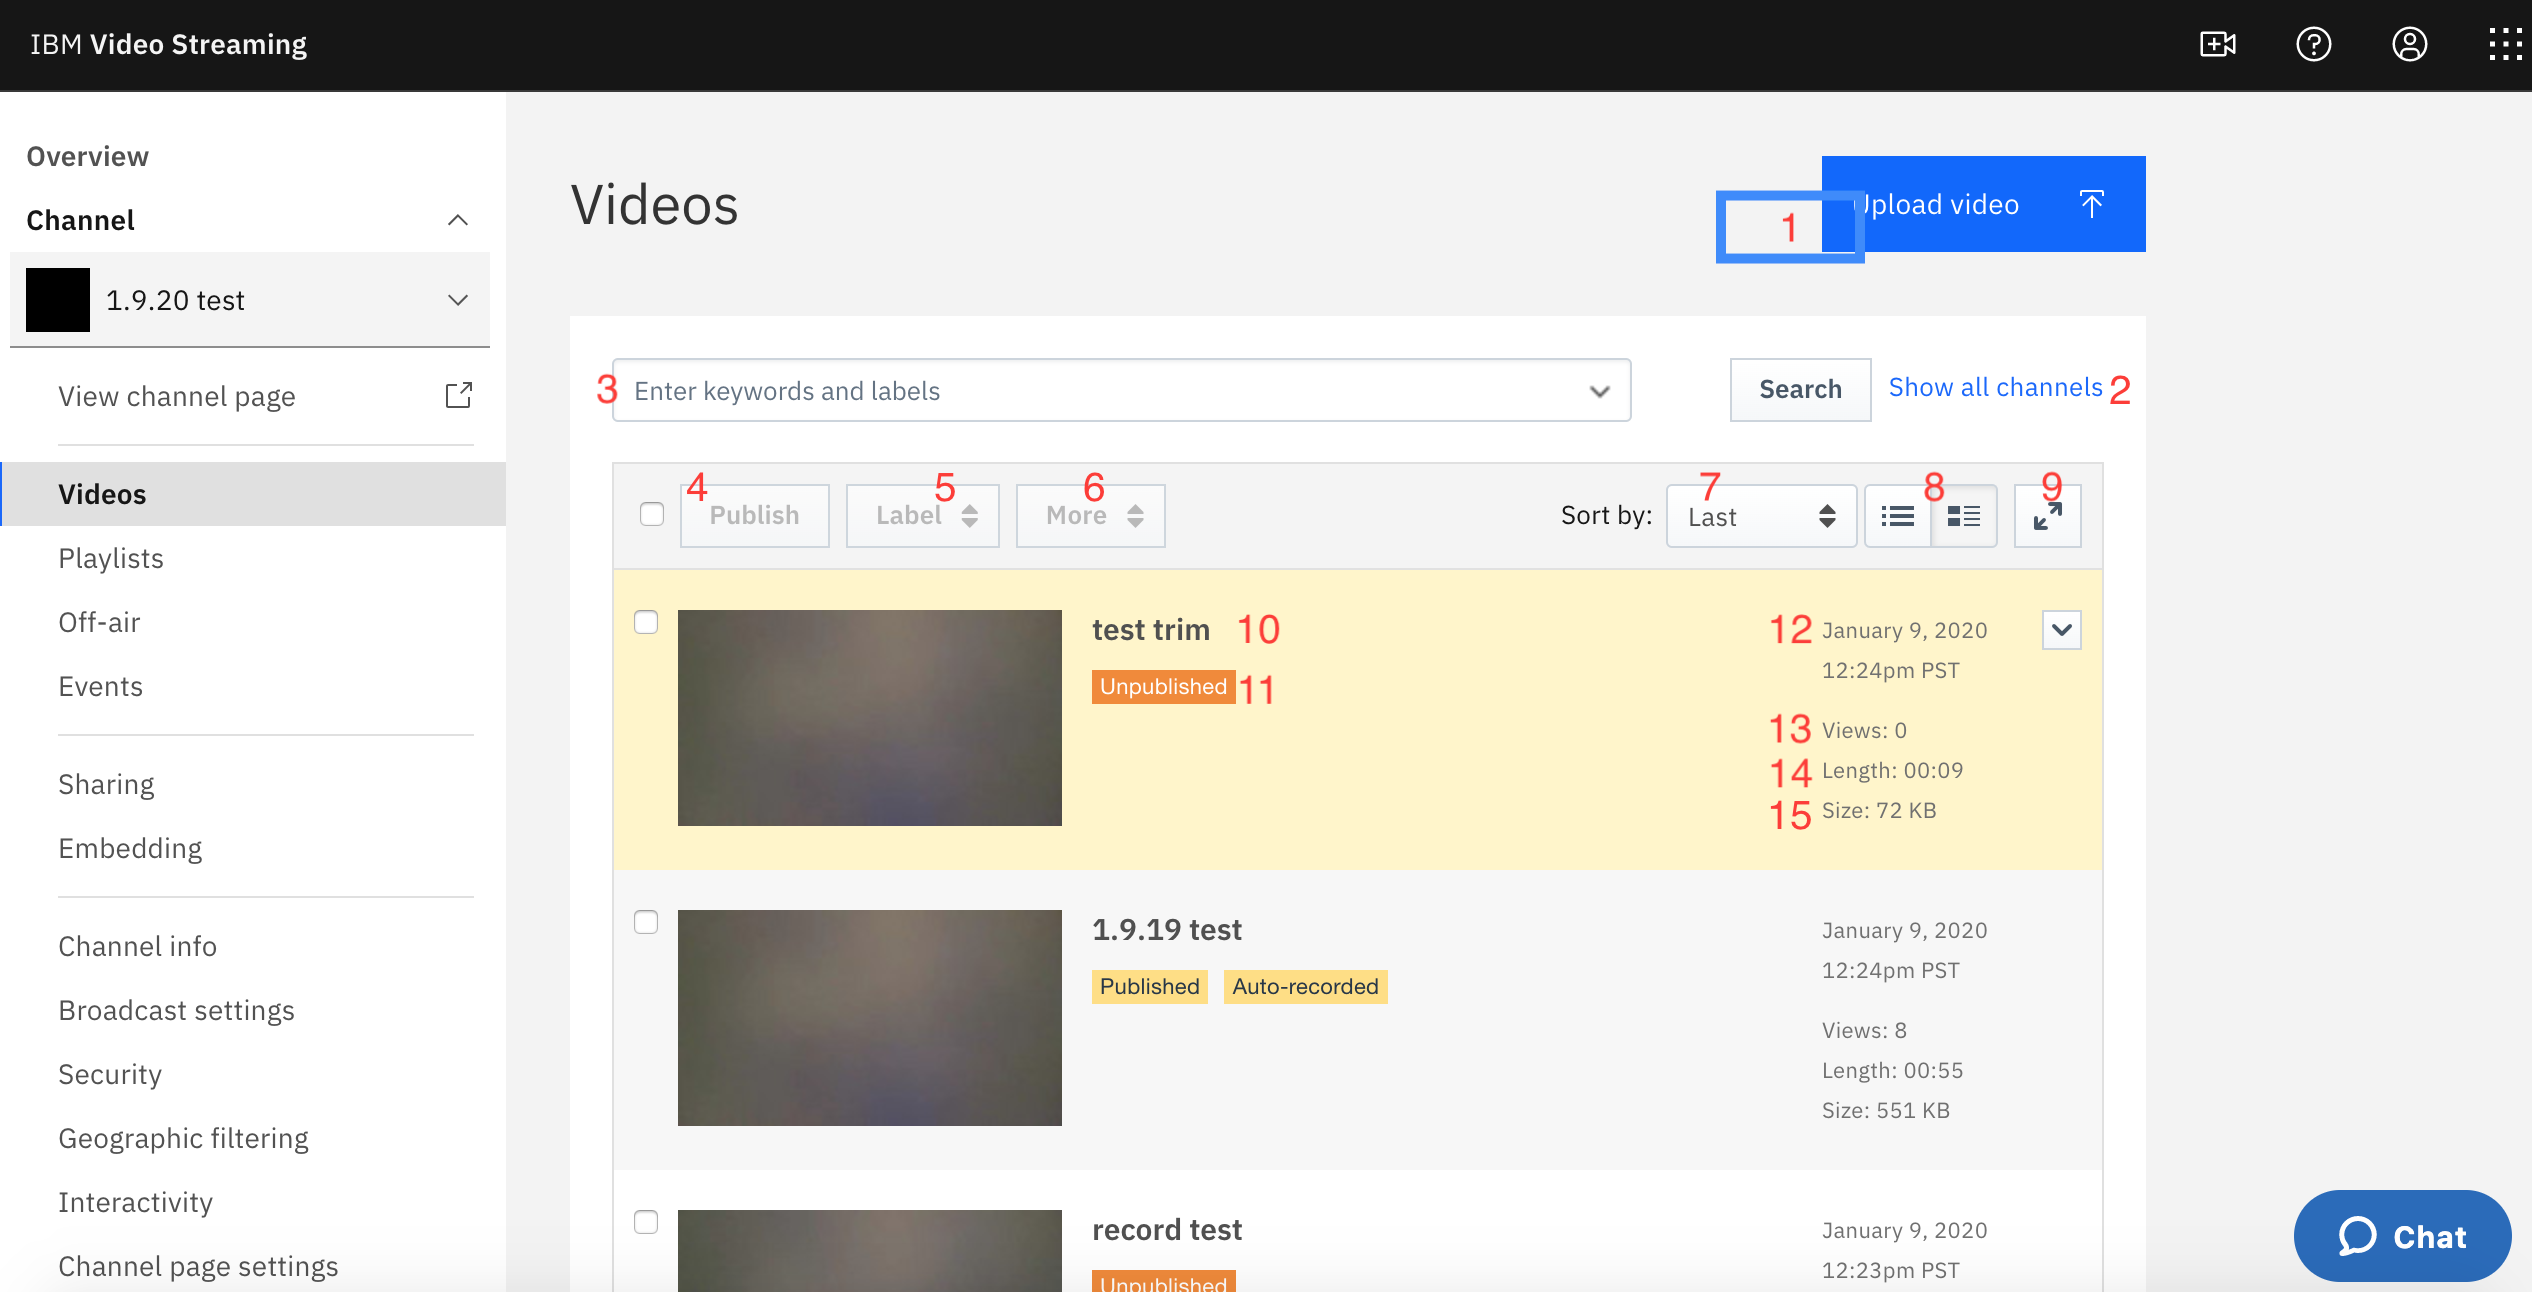This screenshot has height=1292, width=2532.
Task: Toggle the select-all videos checkbox
Action: [652, 514]
